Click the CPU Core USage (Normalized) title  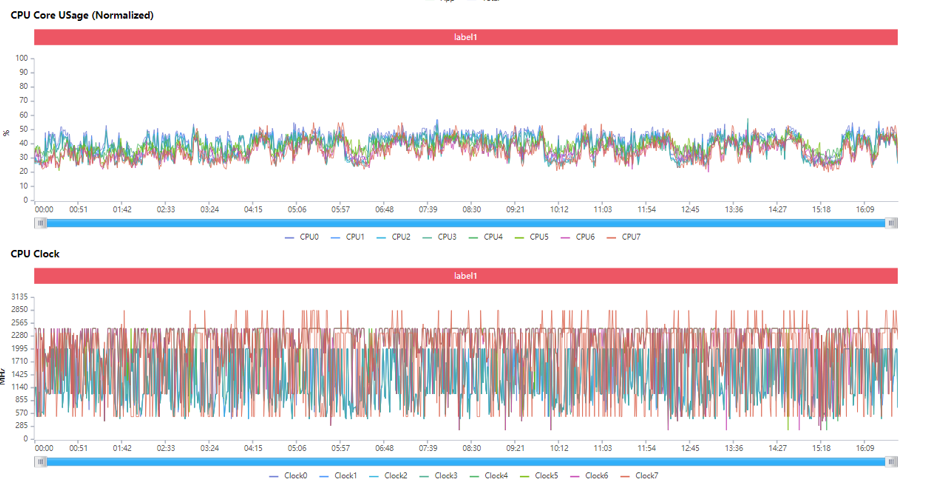(x=82, y=15)
